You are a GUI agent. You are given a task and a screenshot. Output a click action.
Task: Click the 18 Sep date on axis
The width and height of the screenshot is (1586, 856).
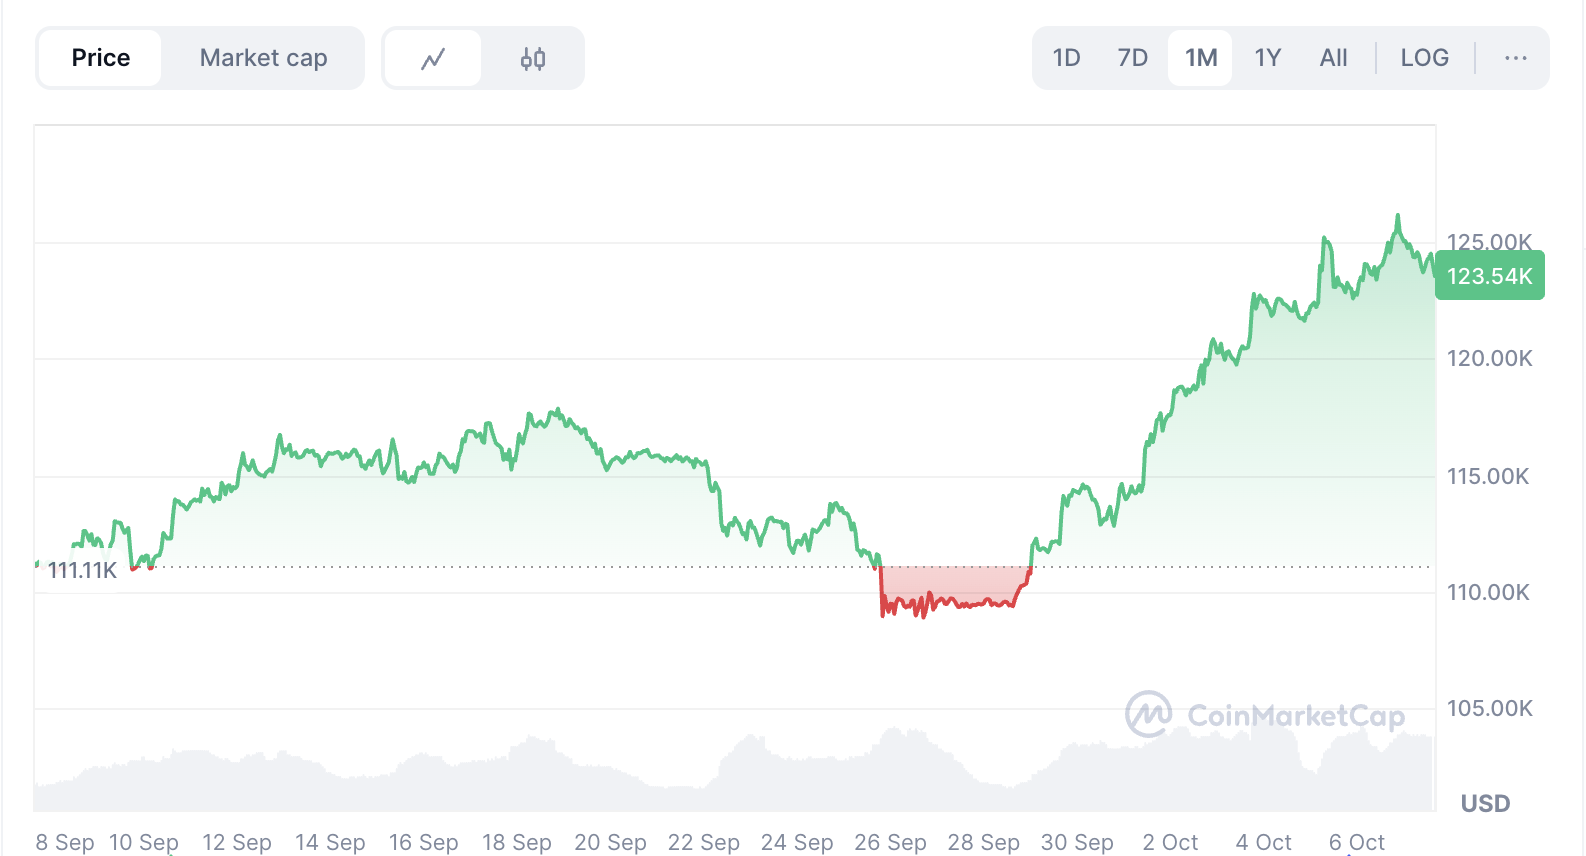516,842
